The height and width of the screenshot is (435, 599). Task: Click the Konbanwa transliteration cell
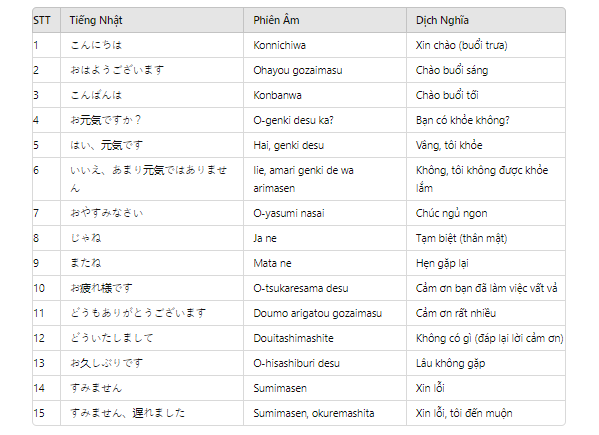pos(325,95)
